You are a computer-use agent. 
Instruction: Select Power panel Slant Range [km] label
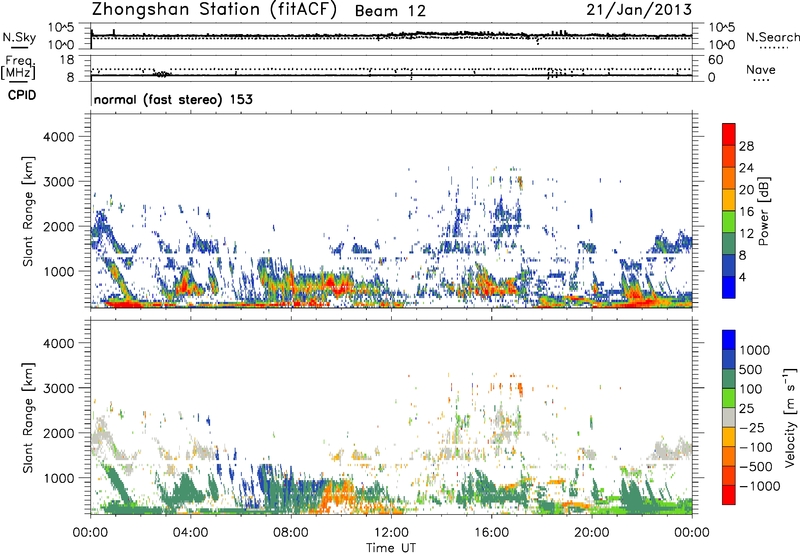28,211
